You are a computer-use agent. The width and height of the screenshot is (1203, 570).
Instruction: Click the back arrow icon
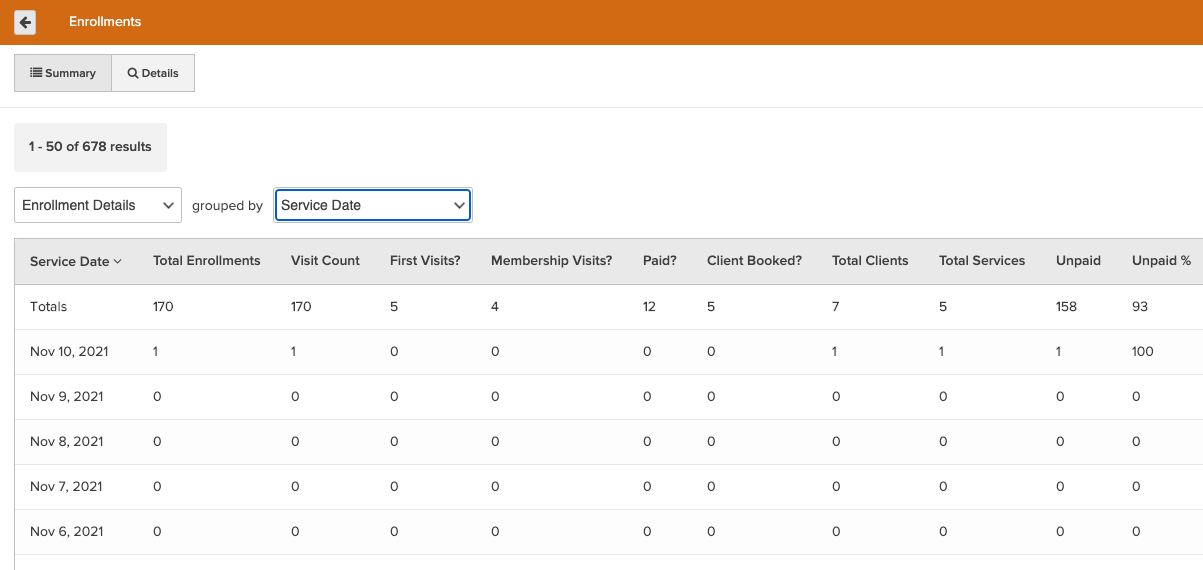25,22
